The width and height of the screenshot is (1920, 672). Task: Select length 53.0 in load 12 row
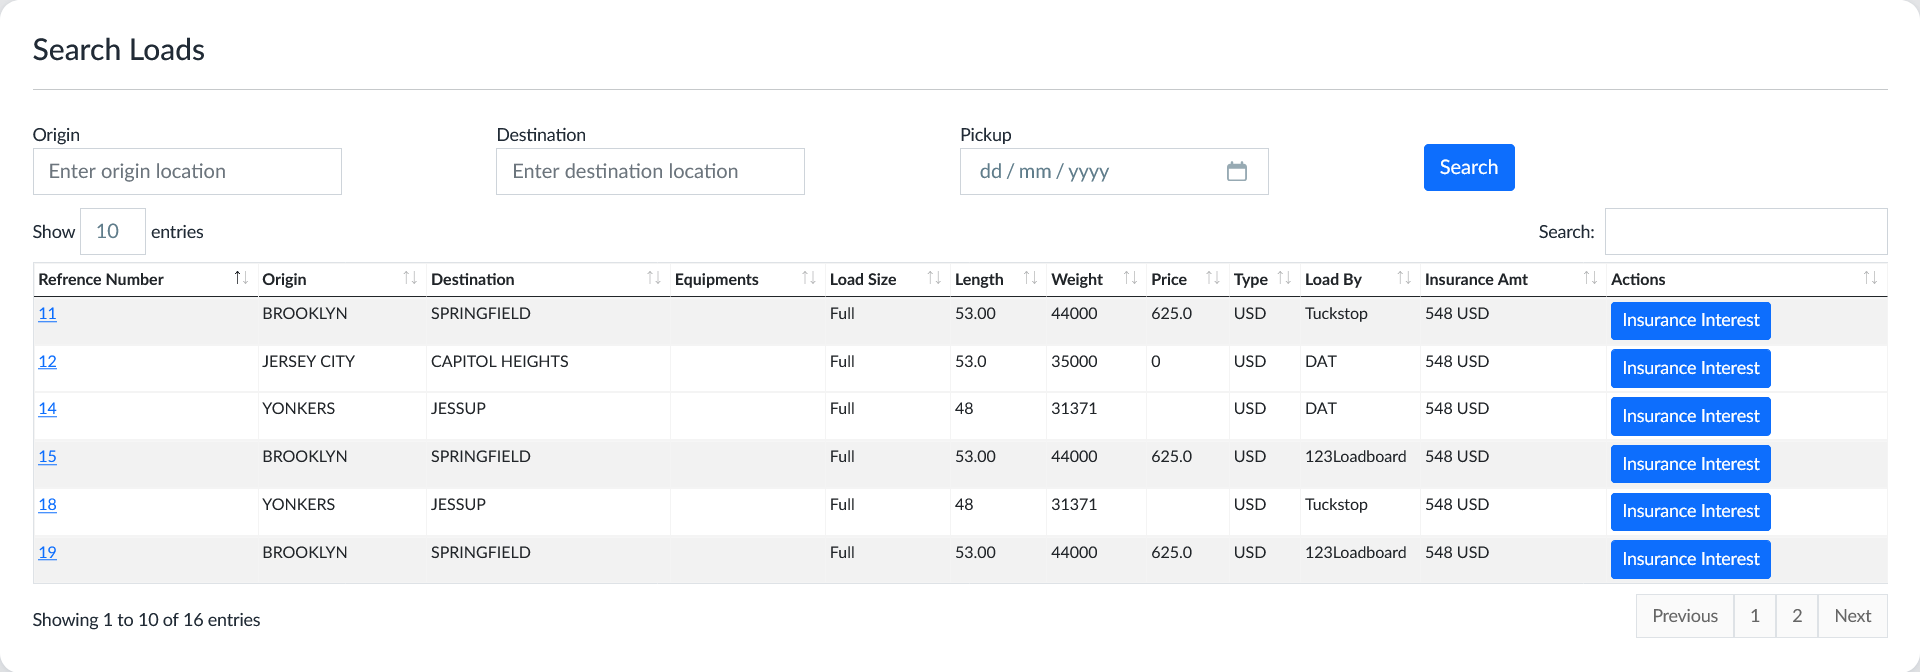pyautogui.click(x=970, y=361)
